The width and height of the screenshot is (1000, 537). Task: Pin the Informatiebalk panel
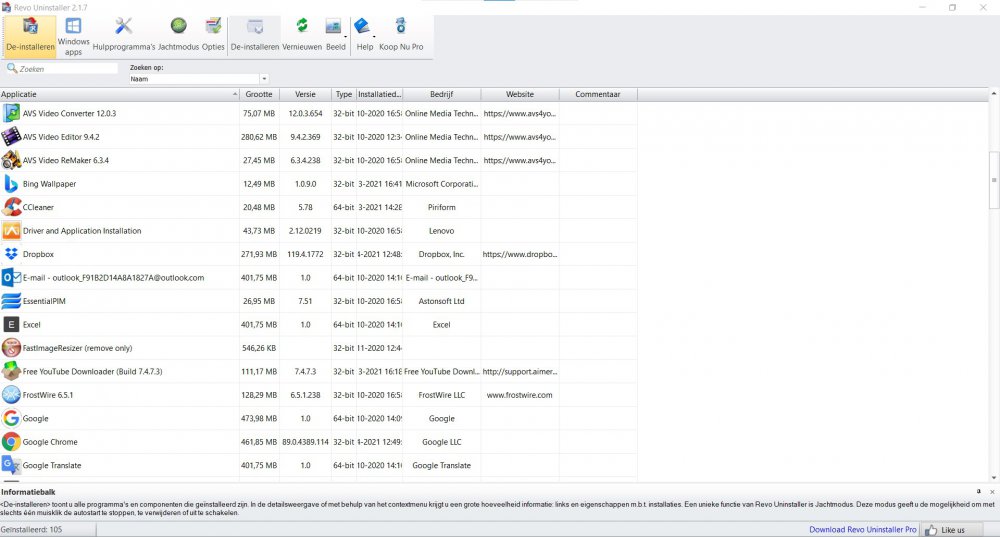979,492
